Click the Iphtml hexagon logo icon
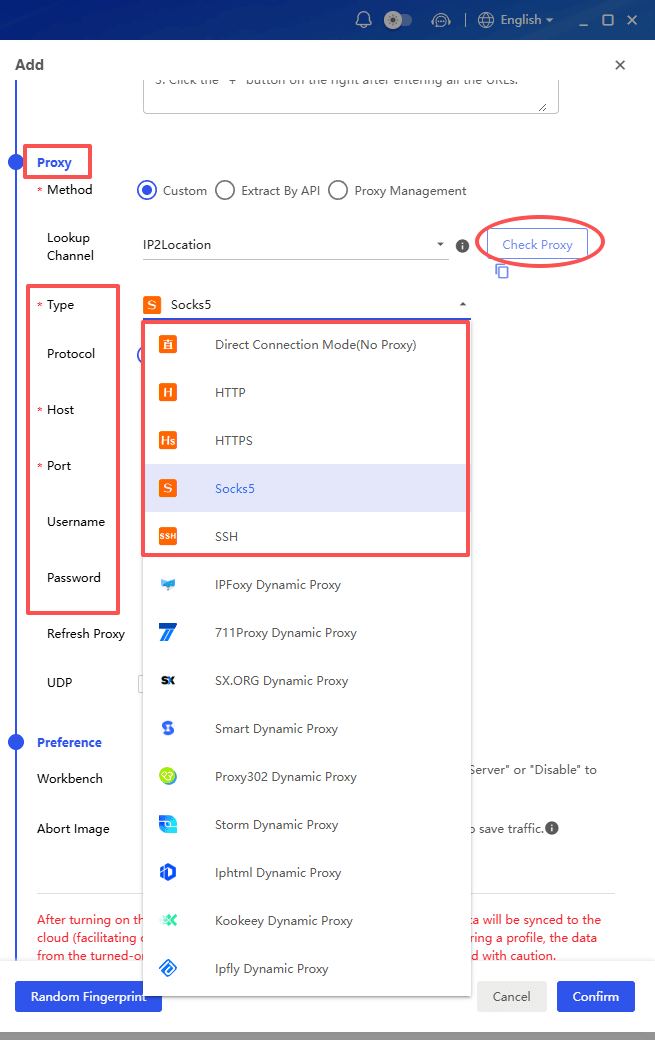The height and width of the screenshot is (1040, 655). pyautogui.click(x=168, y=872)
